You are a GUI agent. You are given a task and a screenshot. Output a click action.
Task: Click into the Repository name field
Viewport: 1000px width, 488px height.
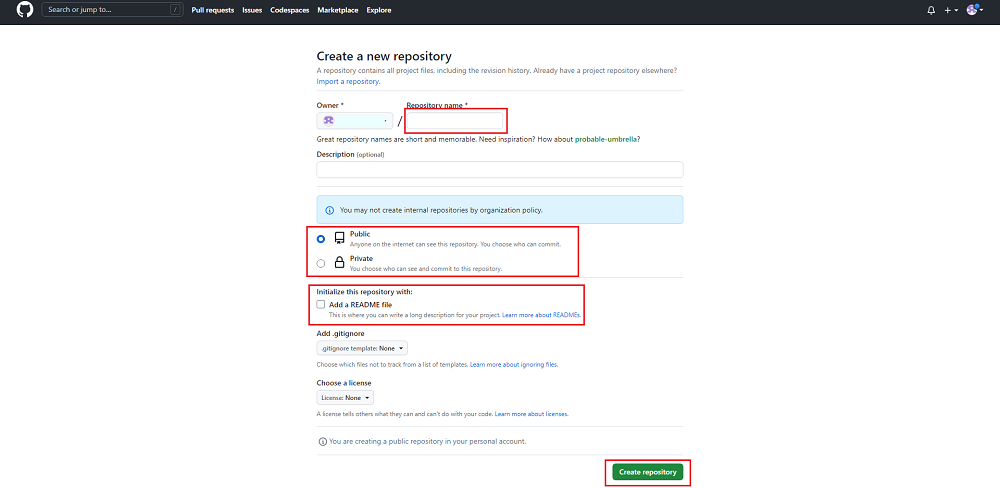click(x=455, y=121)
